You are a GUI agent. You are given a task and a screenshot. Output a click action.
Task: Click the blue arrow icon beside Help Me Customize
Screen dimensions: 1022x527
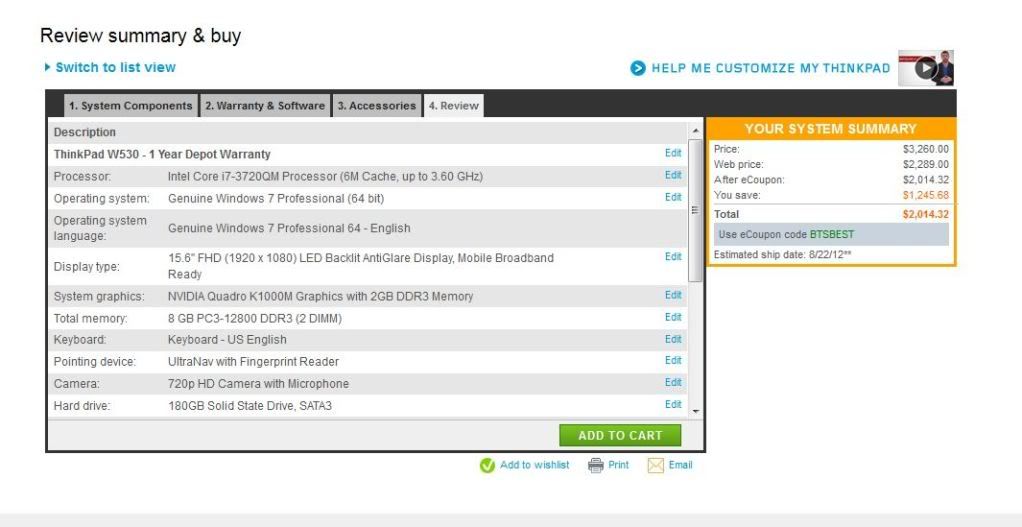pos(638,68)
